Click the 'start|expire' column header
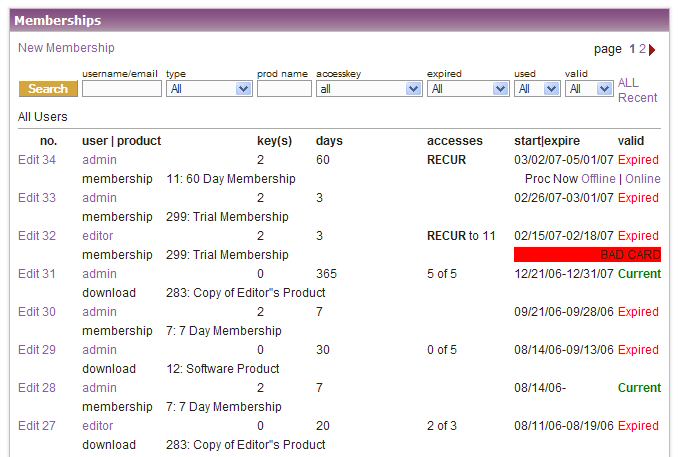This screenshot has height=457, width=678. pyautogui.click(x=547, y=141)
